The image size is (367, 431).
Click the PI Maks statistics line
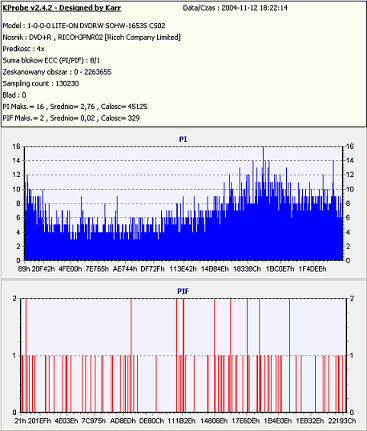[75, 107]
